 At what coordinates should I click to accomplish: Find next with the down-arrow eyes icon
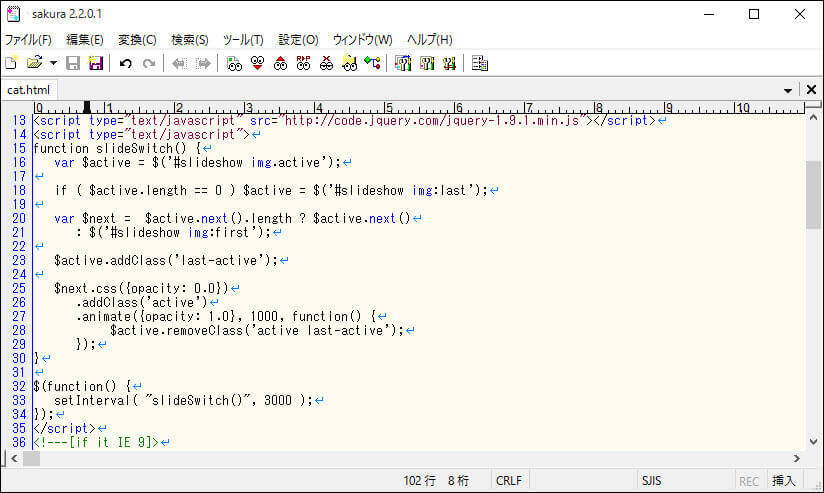258,64
